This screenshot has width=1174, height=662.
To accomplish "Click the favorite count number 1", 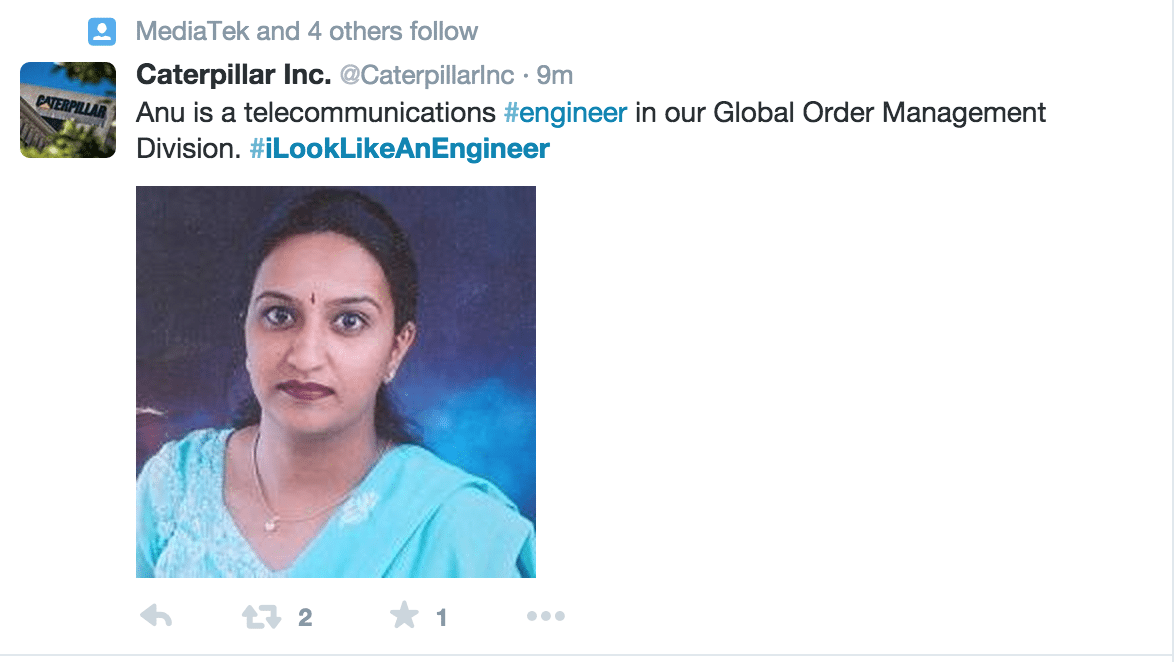I will point(441,618).
